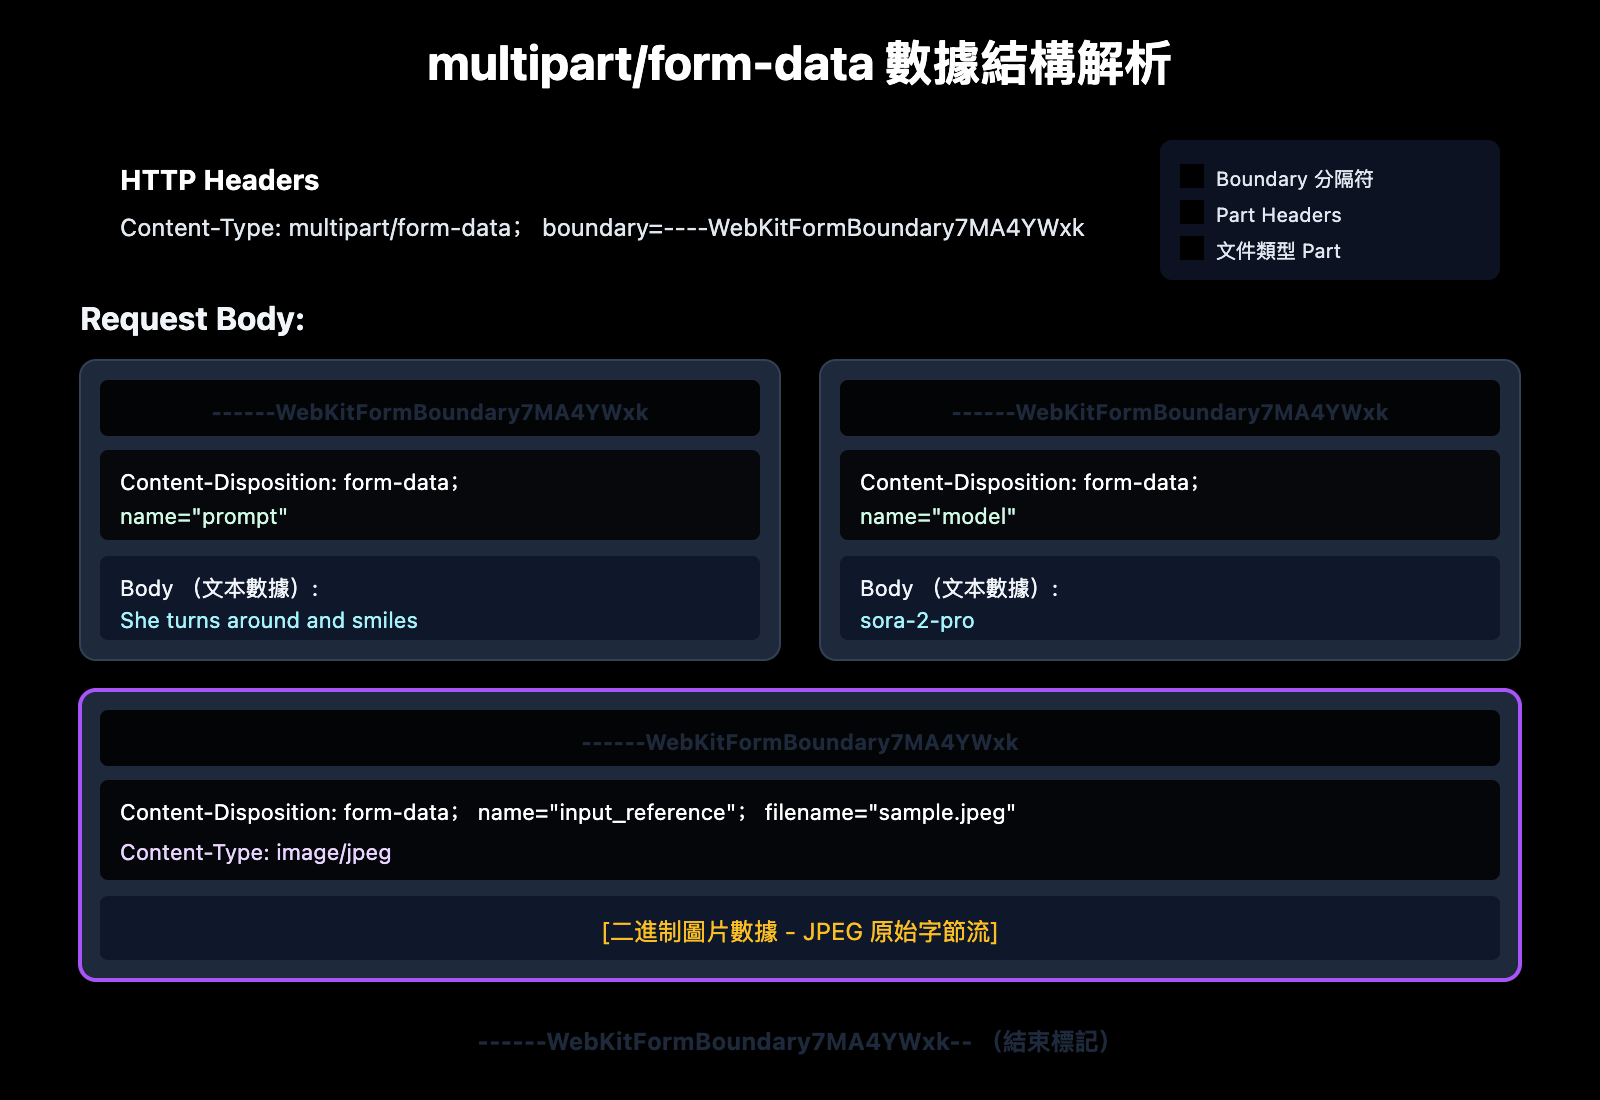Expand the prompt part's Body section
The image size is (1600, 1100).
coord(430,599)
